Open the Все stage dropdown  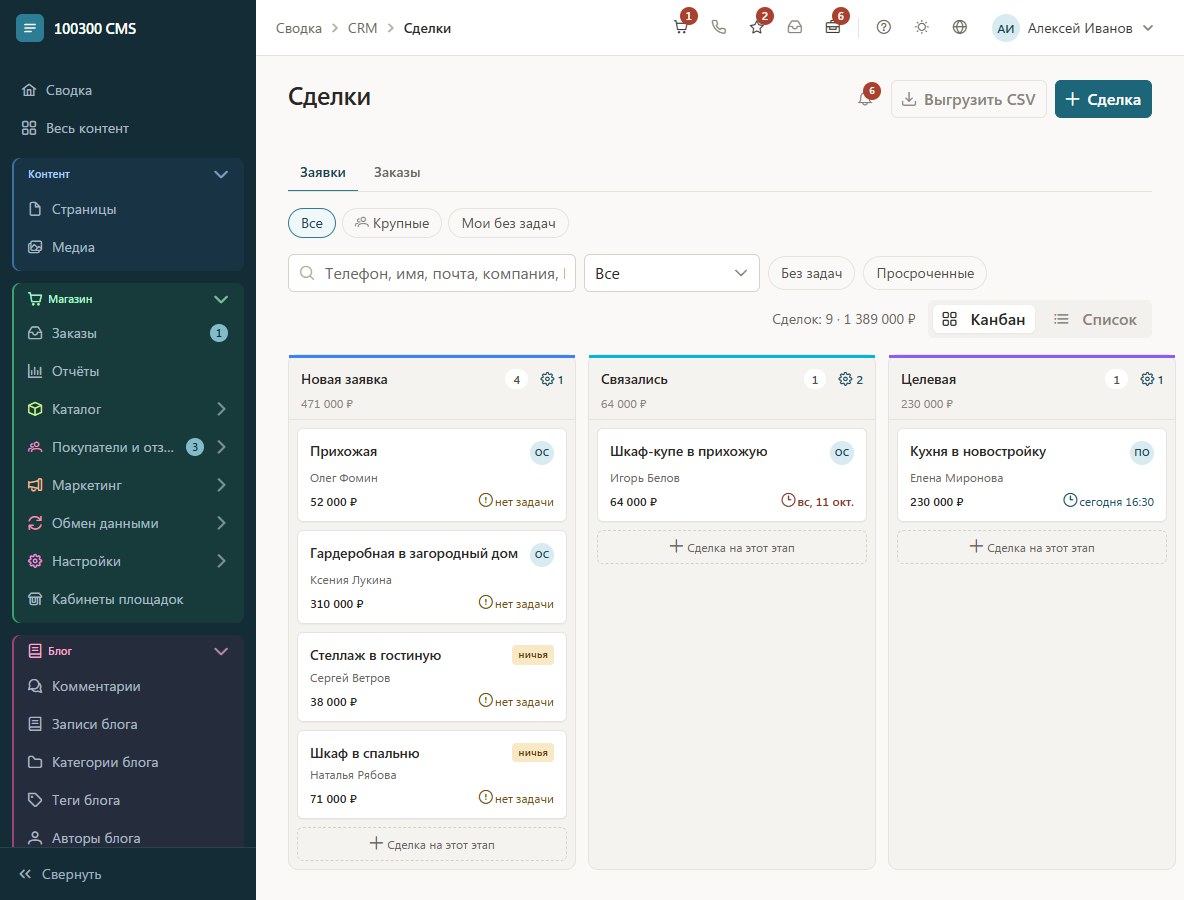[x=671, y=273]
